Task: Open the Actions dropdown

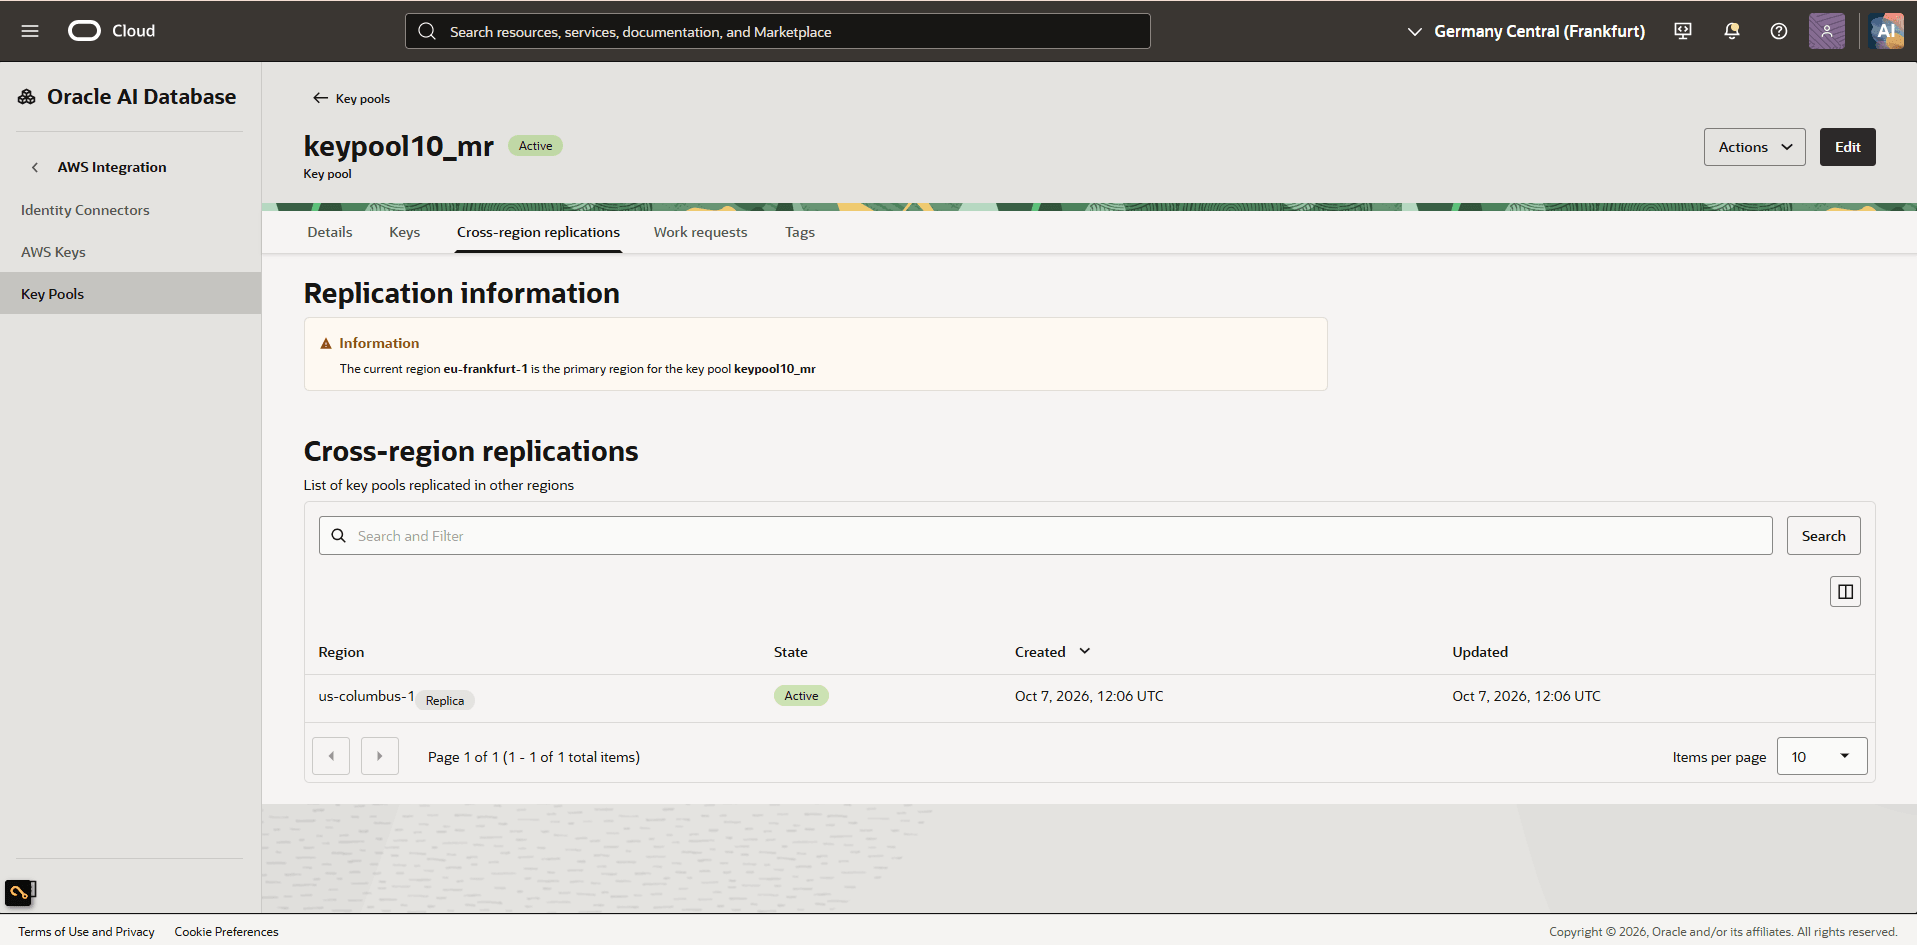Action: click(1754, 147)
